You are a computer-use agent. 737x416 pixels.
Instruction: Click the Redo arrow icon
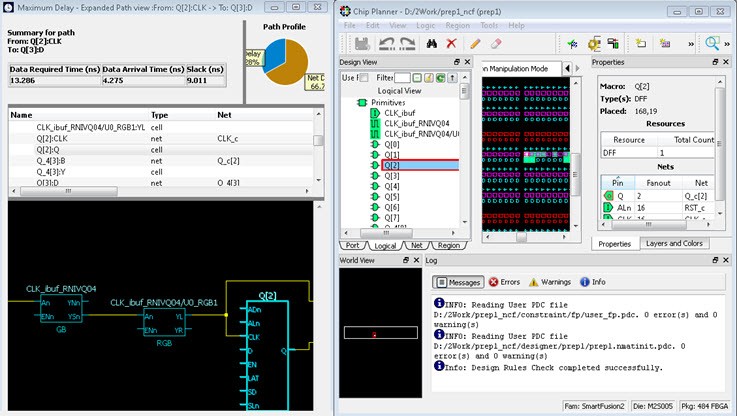point(406,44)
